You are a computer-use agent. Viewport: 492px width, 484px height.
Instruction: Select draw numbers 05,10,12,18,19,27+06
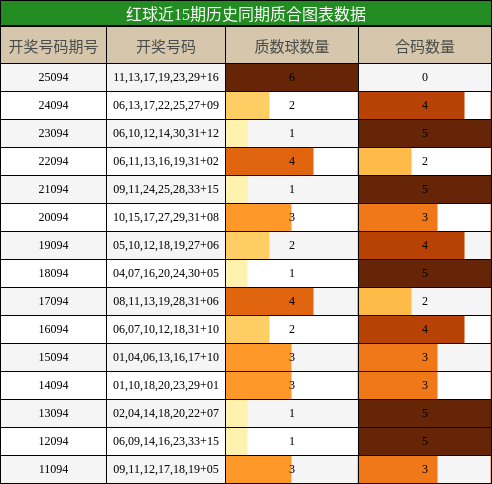(x=166, y=245)
